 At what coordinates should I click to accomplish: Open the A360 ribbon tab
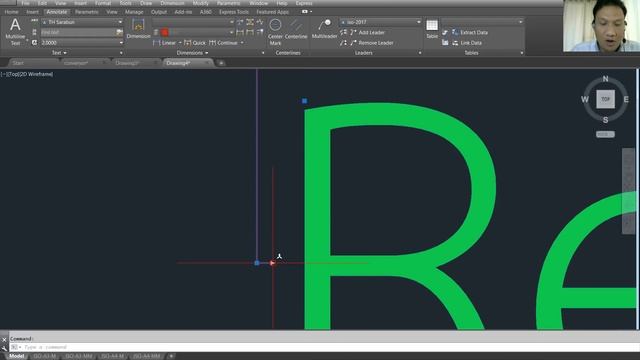[206, 12]
